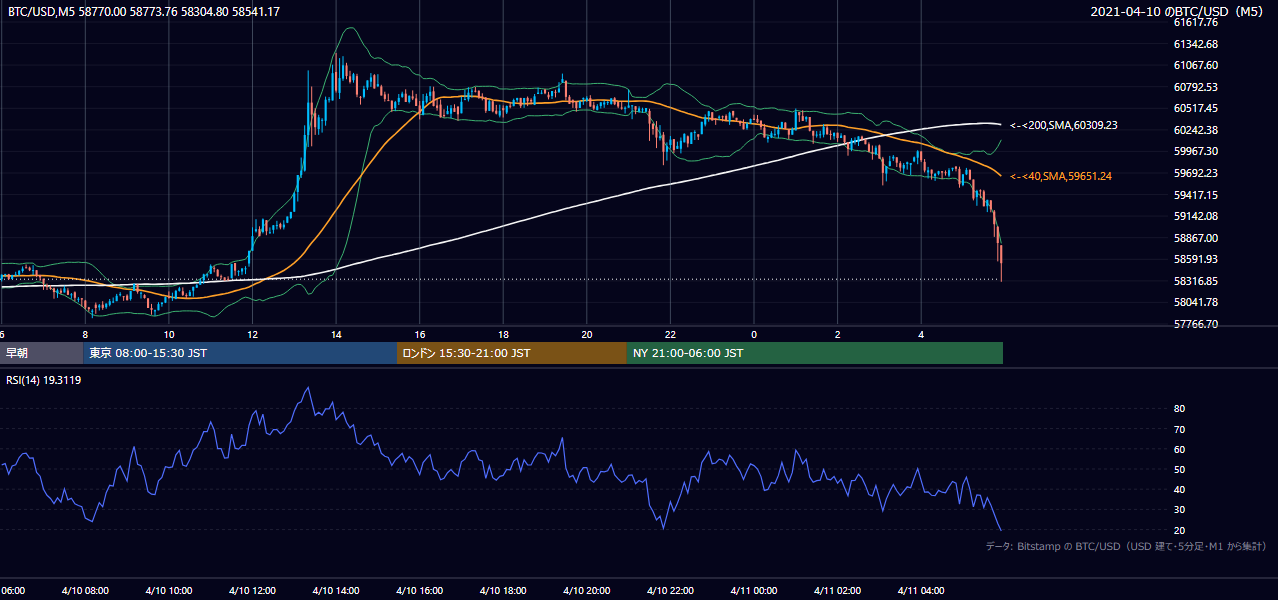Select the RSI scale value 20
Image resolution: width=1278 pixels, height=600 pixels.
[1180, 530]
